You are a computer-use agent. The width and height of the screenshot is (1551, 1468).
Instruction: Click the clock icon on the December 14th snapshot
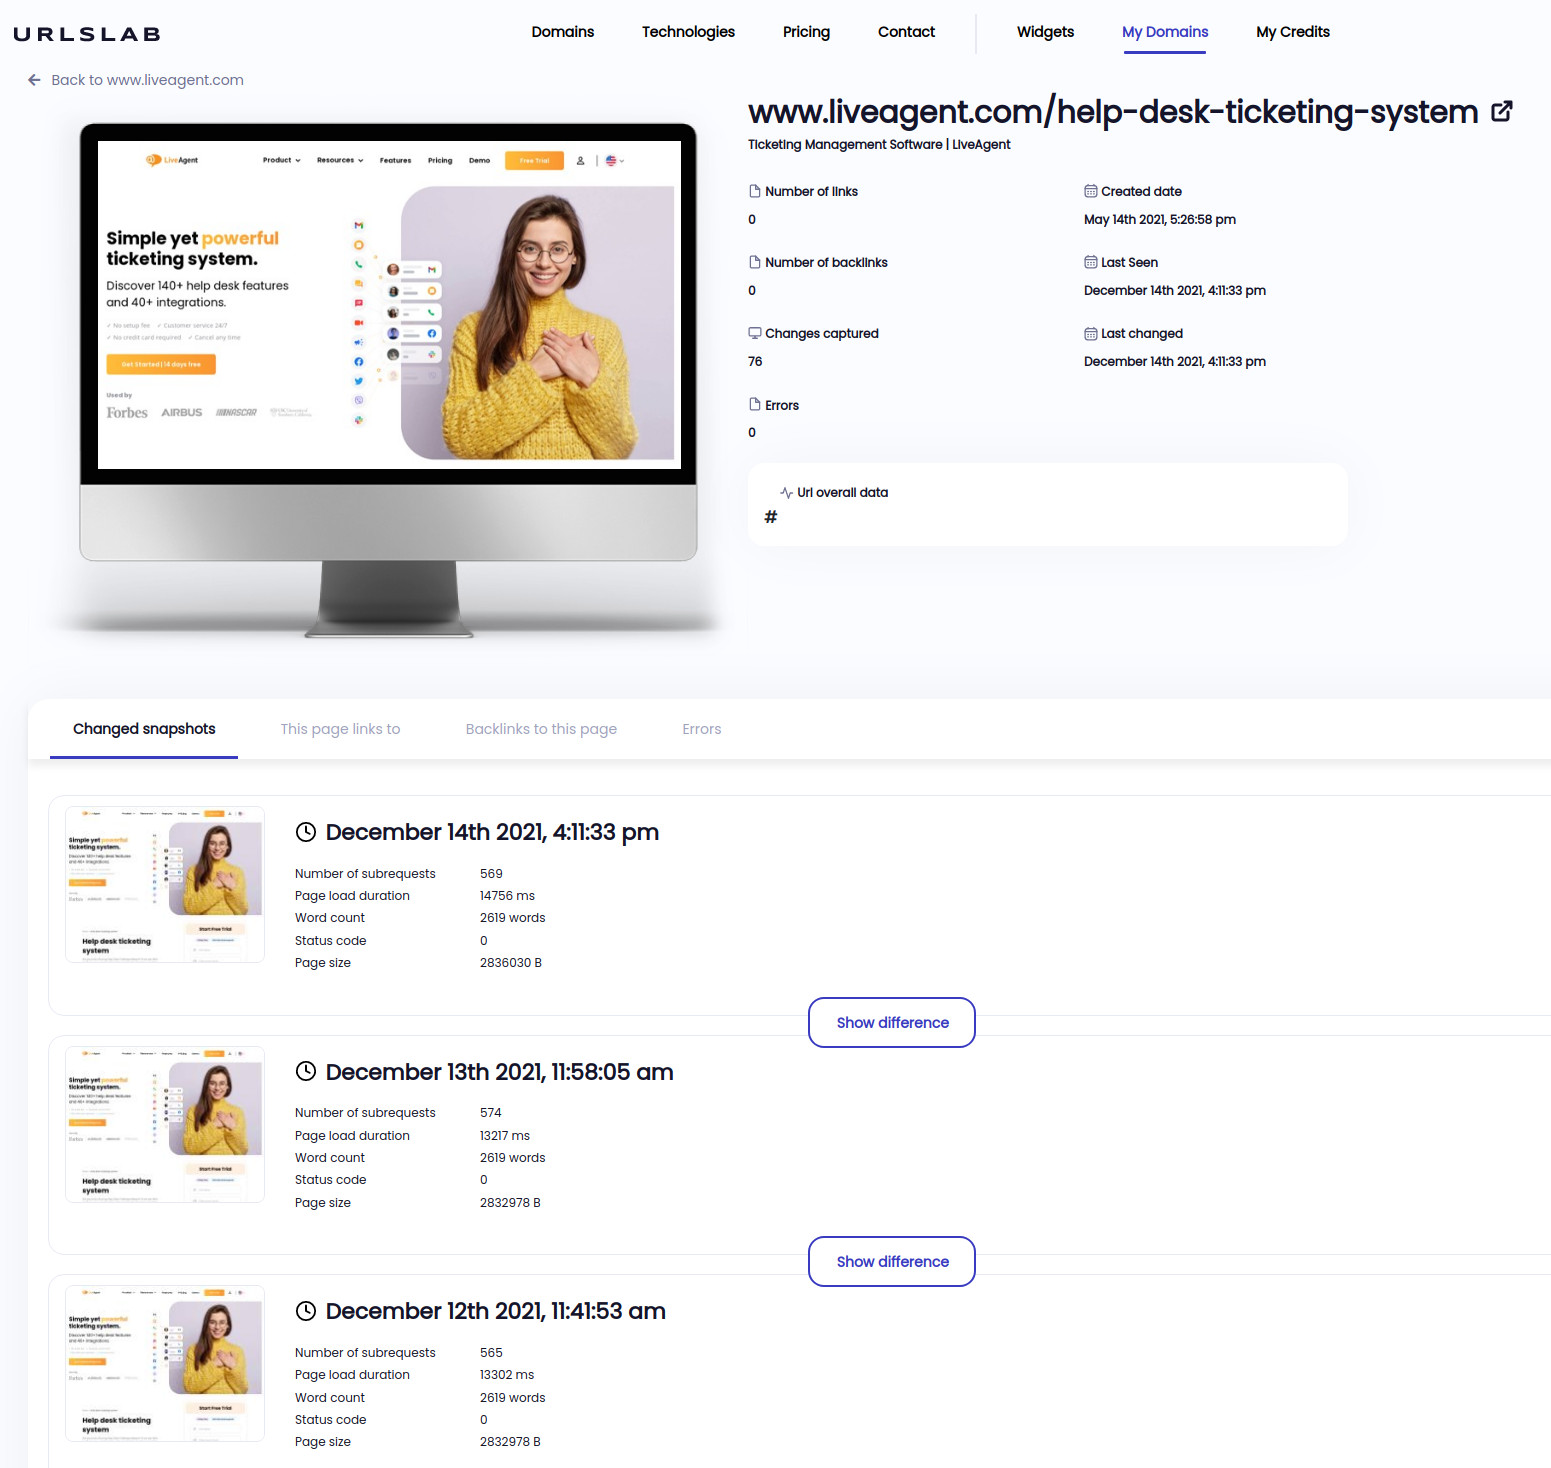coord(306,831)
